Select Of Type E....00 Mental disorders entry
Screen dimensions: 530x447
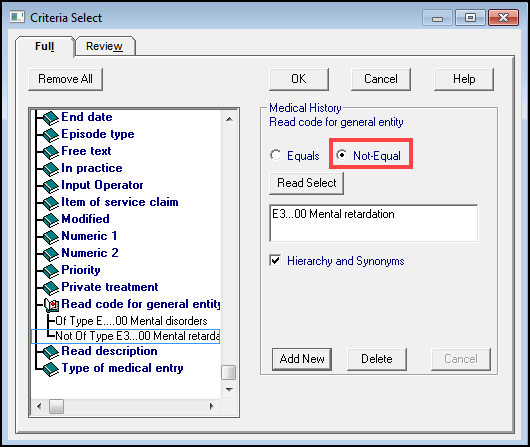coord(131,321)
